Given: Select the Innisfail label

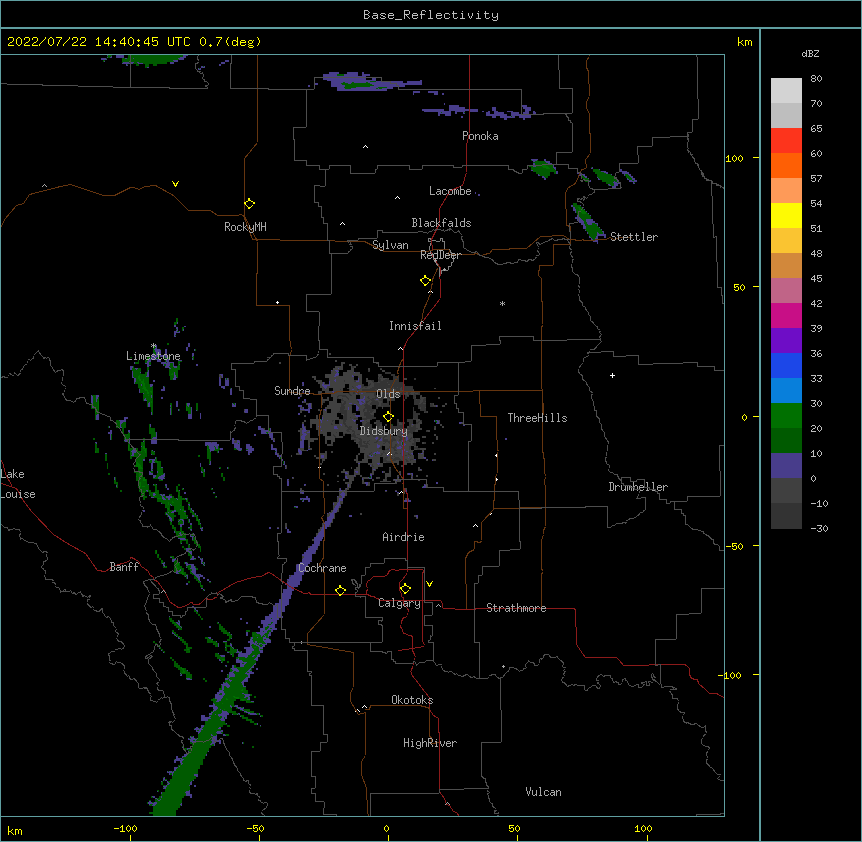Looking at the screenshot, I should 415,326.
